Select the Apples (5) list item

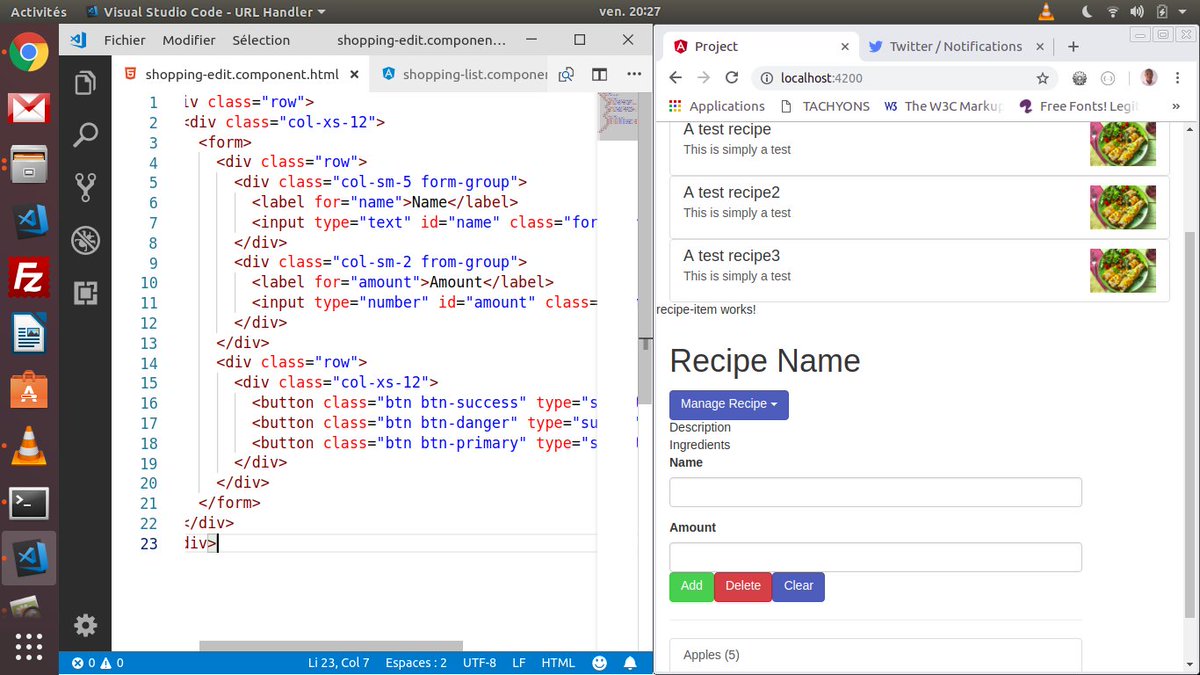pos(875,655)
